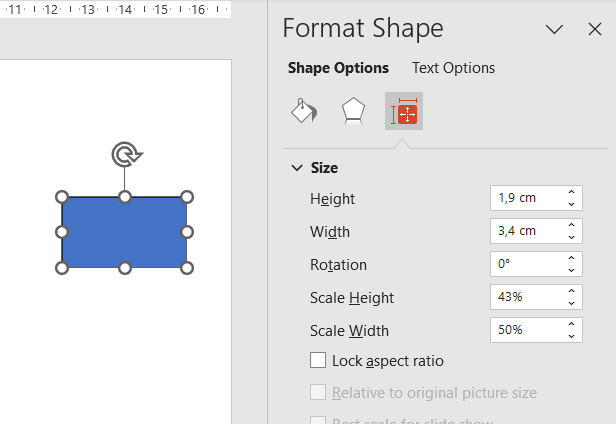This screenshot has height=424, width=616.
Task: Click the right-middle resize handle of the rectangle
Action: pyautogui.click(x=187, y=232)
